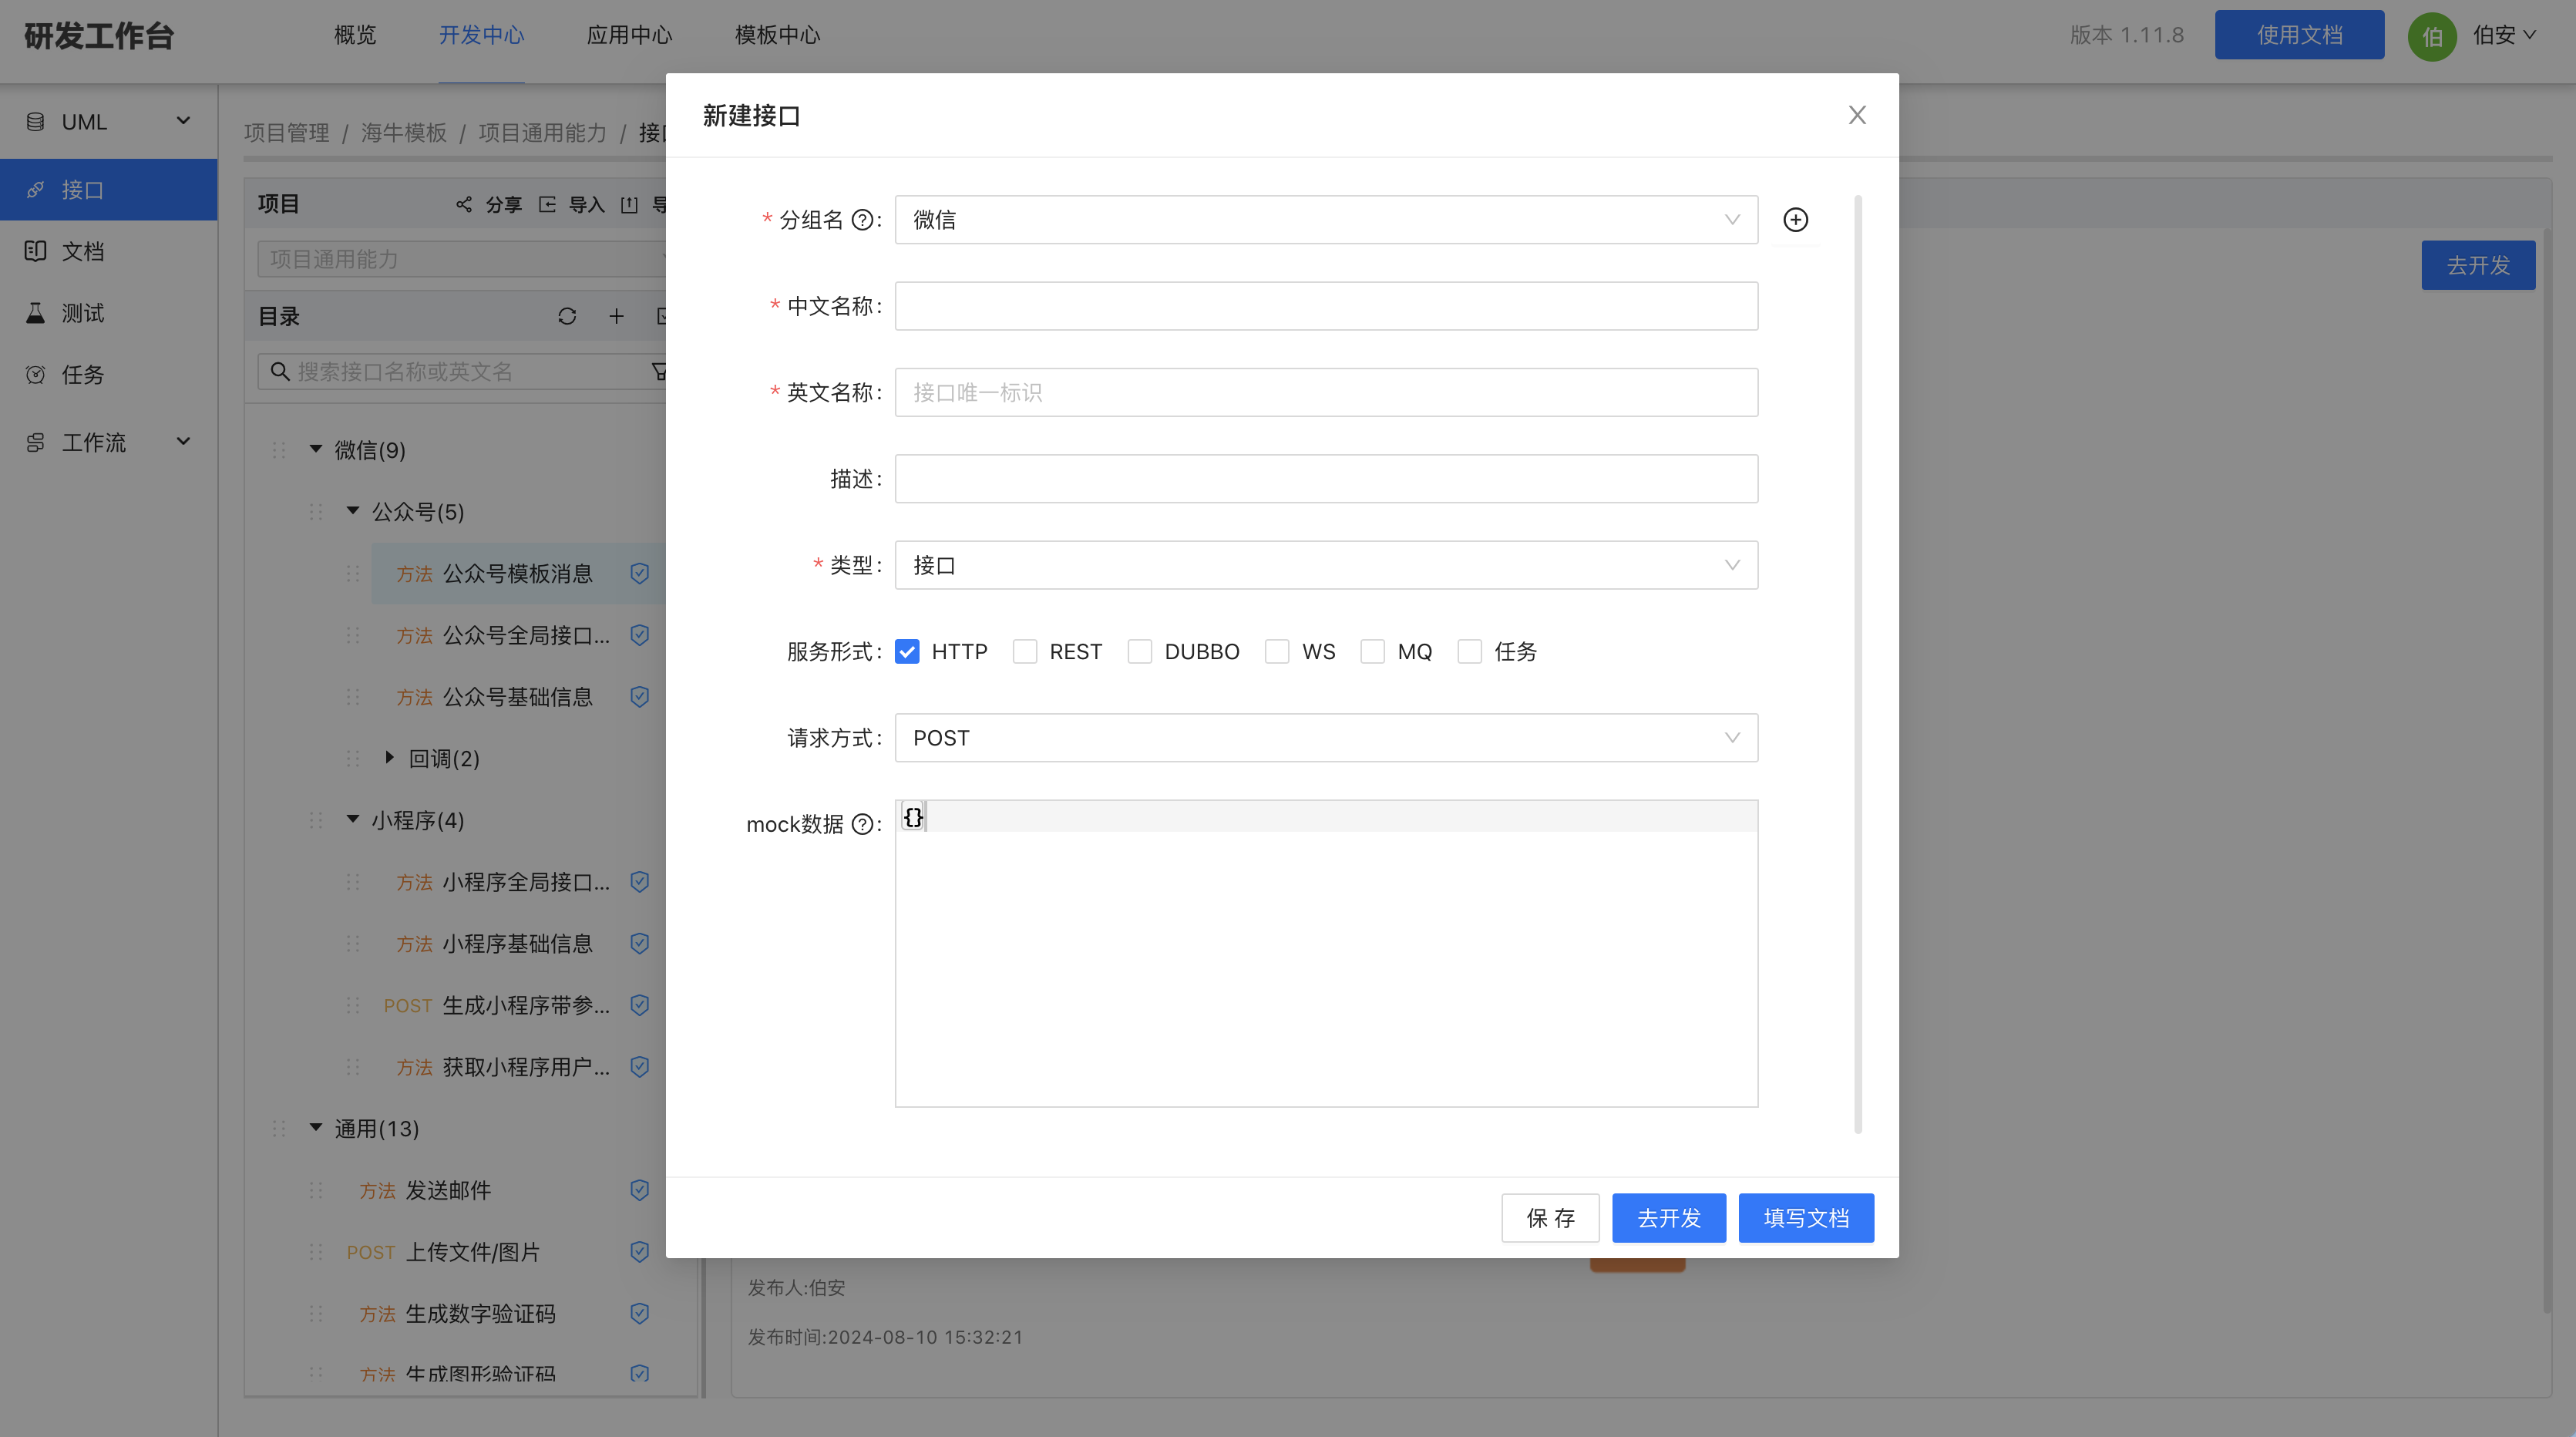2576x1437 pixels.
Task: Open the 海牛模板 breadcrumb link
Action: coord(404,133)
